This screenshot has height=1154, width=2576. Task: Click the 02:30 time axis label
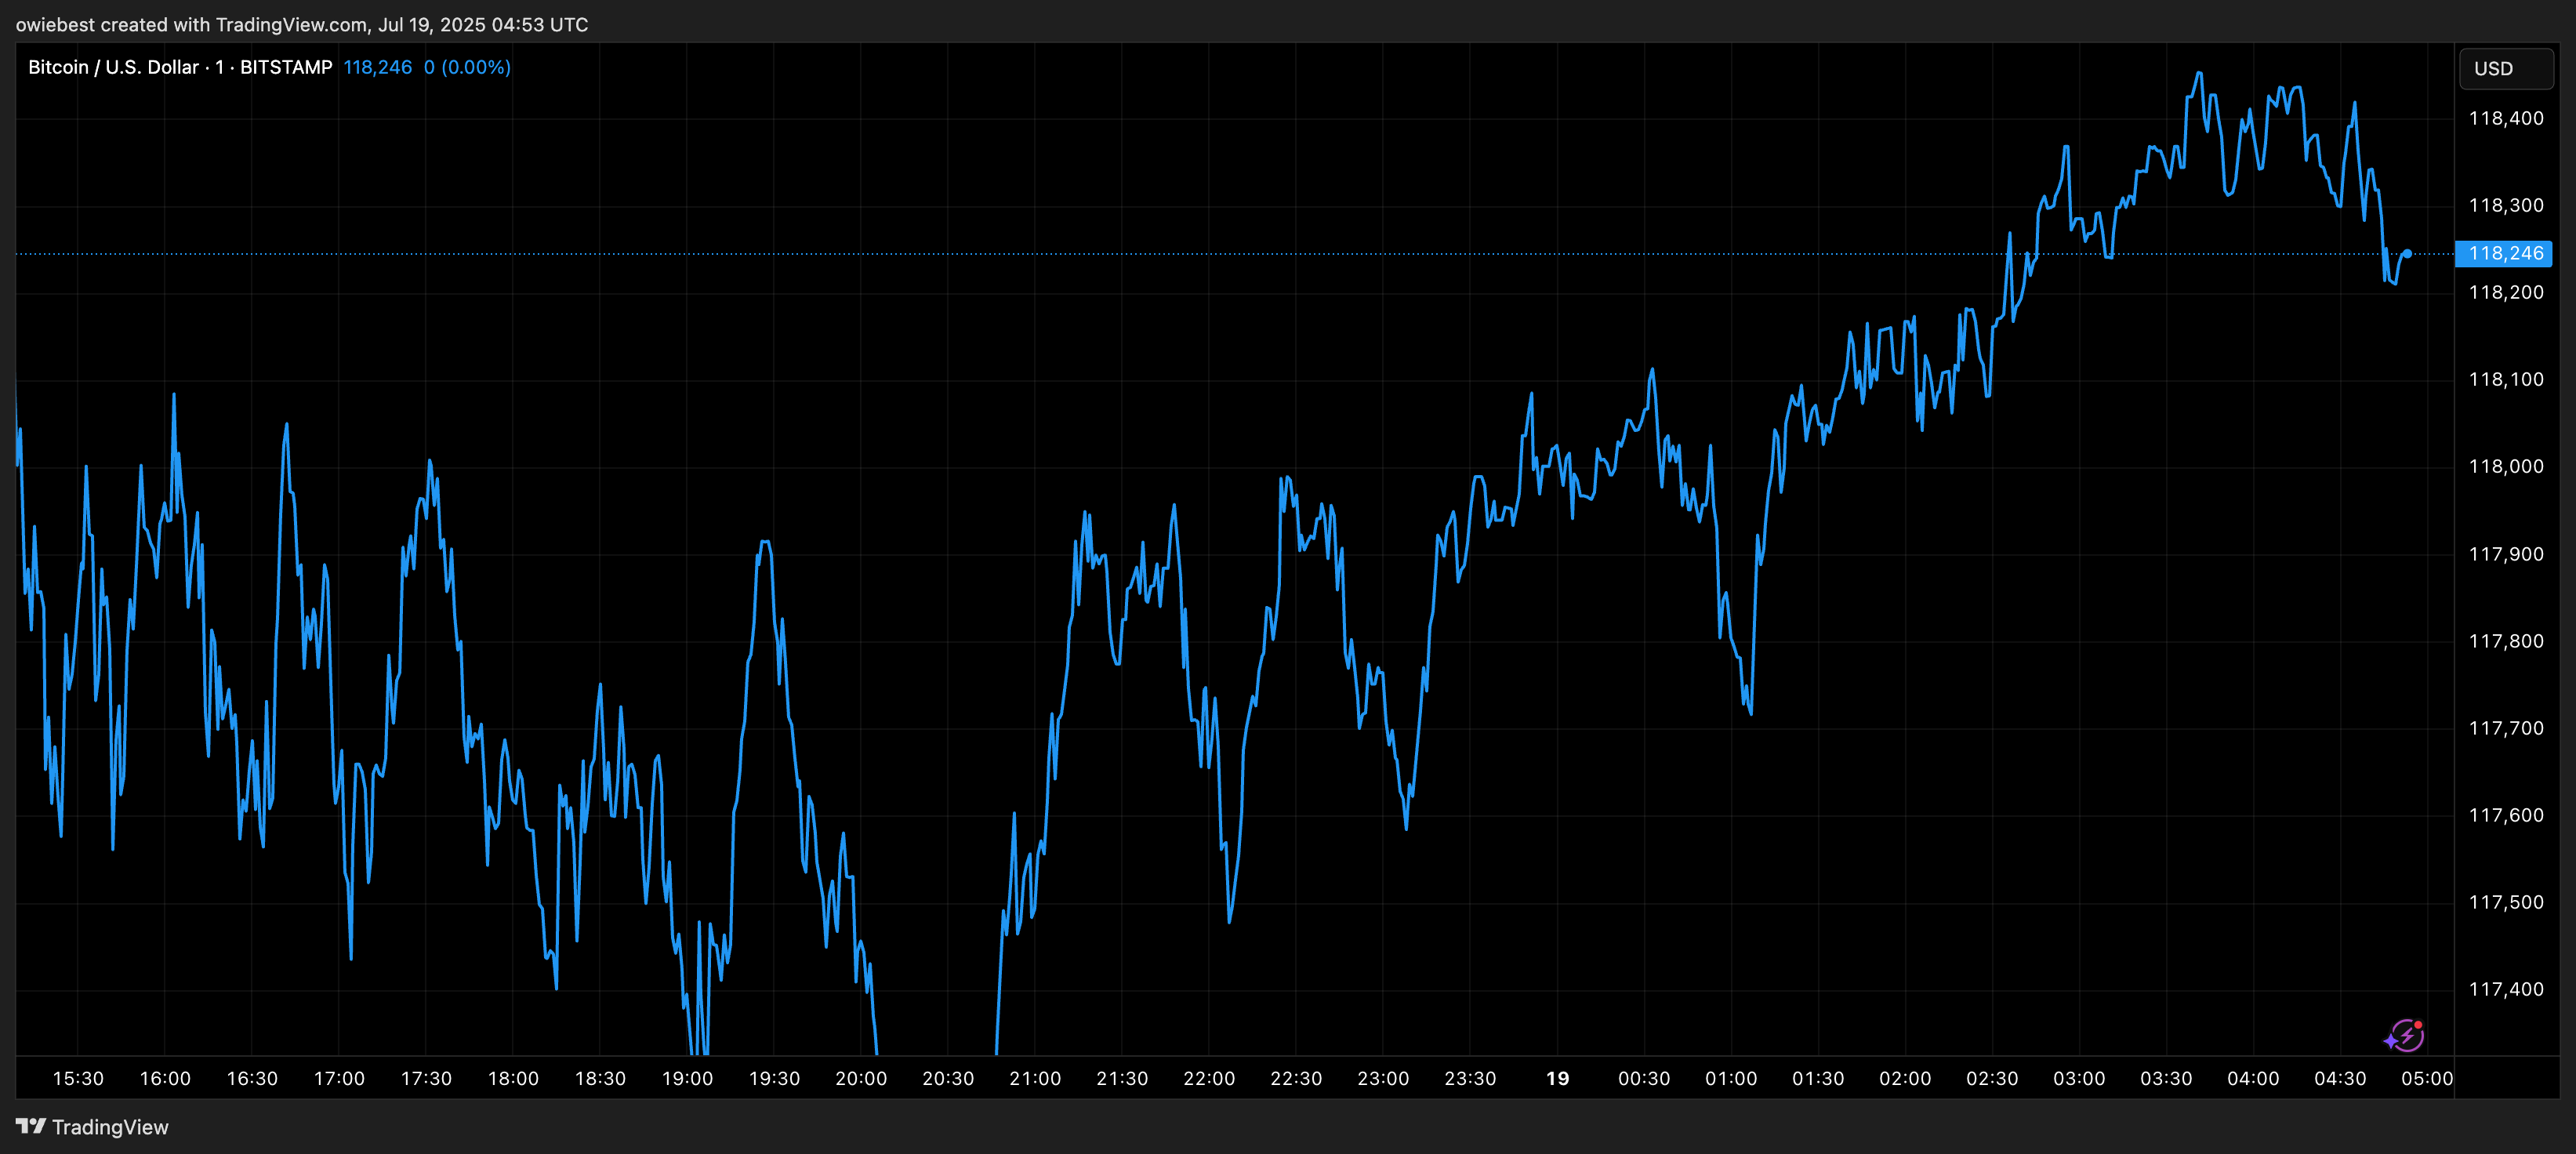tap(1992, 1079)
